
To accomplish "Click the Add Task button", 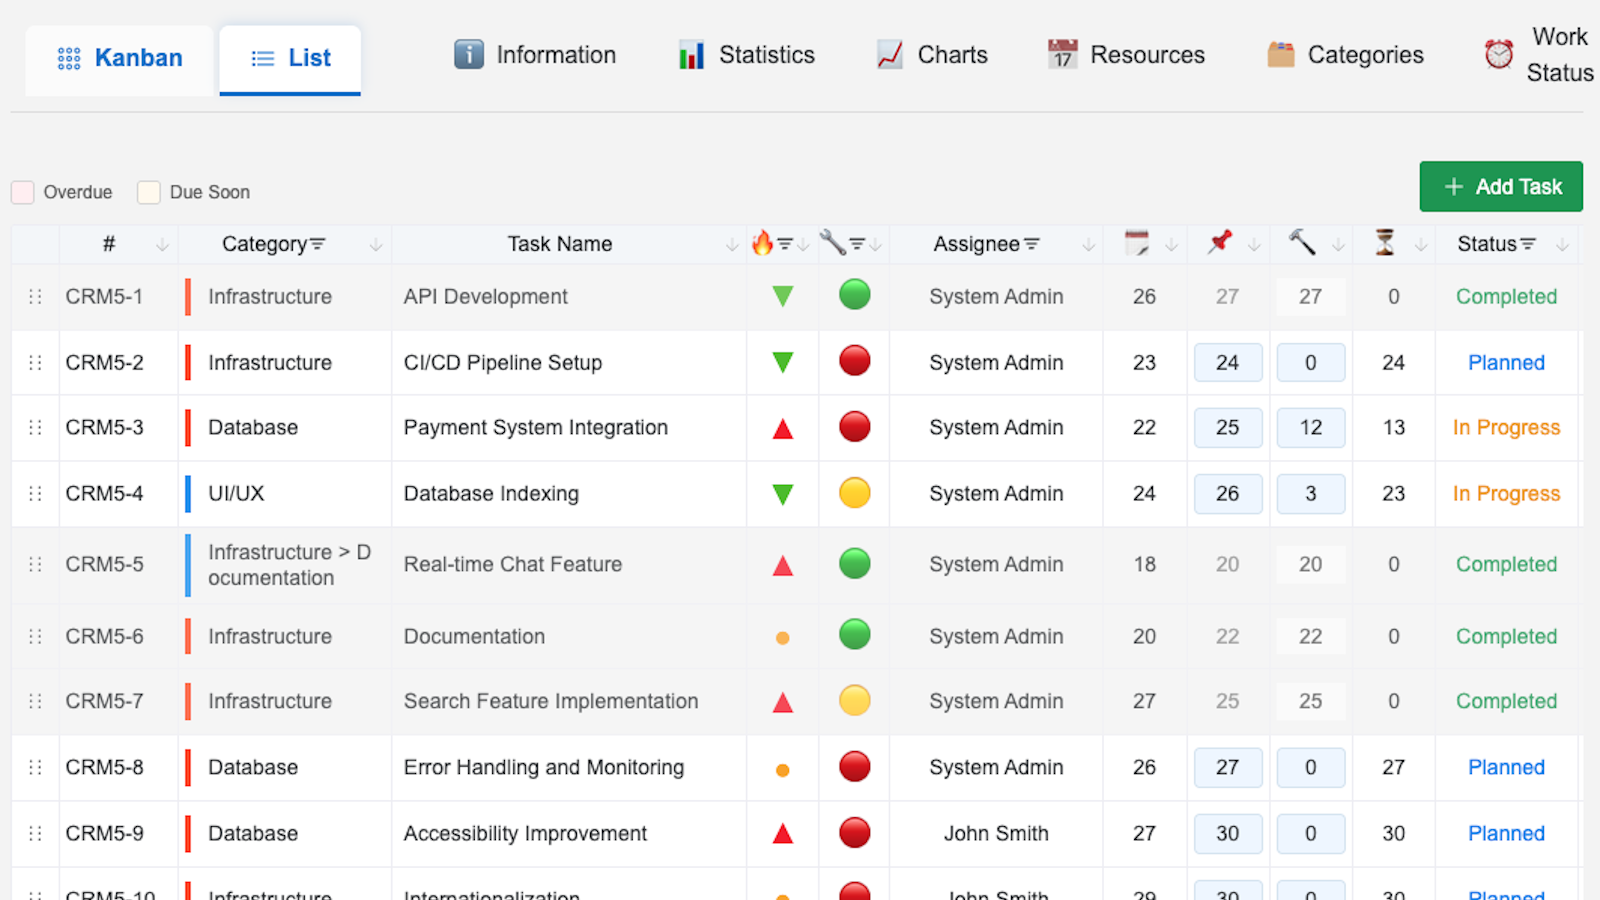I will pos(1501,186).
